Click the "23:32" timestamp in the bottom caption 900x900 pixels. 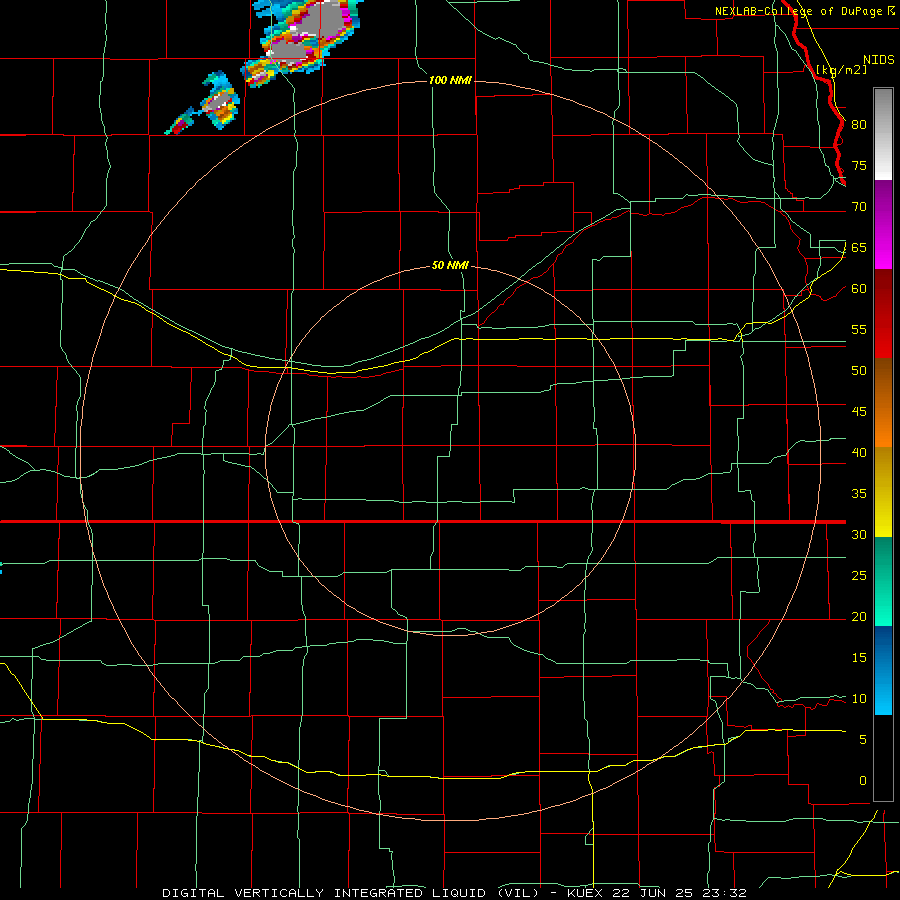point(723,893)
